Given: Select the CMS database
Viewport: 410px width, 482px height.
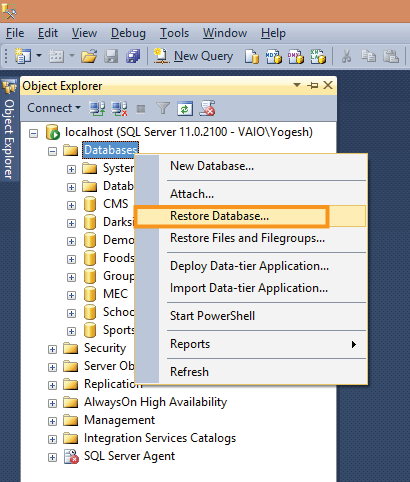Looking at the screenshot, I should pyautogui.click(x=115, y=204).
